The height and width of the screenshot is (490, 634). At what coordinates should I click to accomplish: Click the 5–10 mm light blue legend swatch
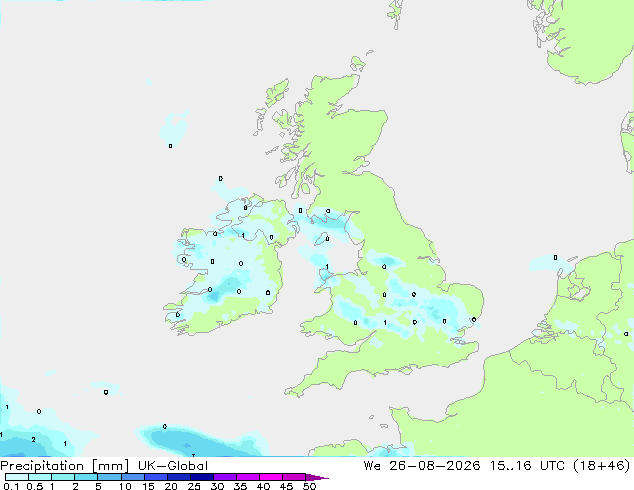click(x=109, y=477)
